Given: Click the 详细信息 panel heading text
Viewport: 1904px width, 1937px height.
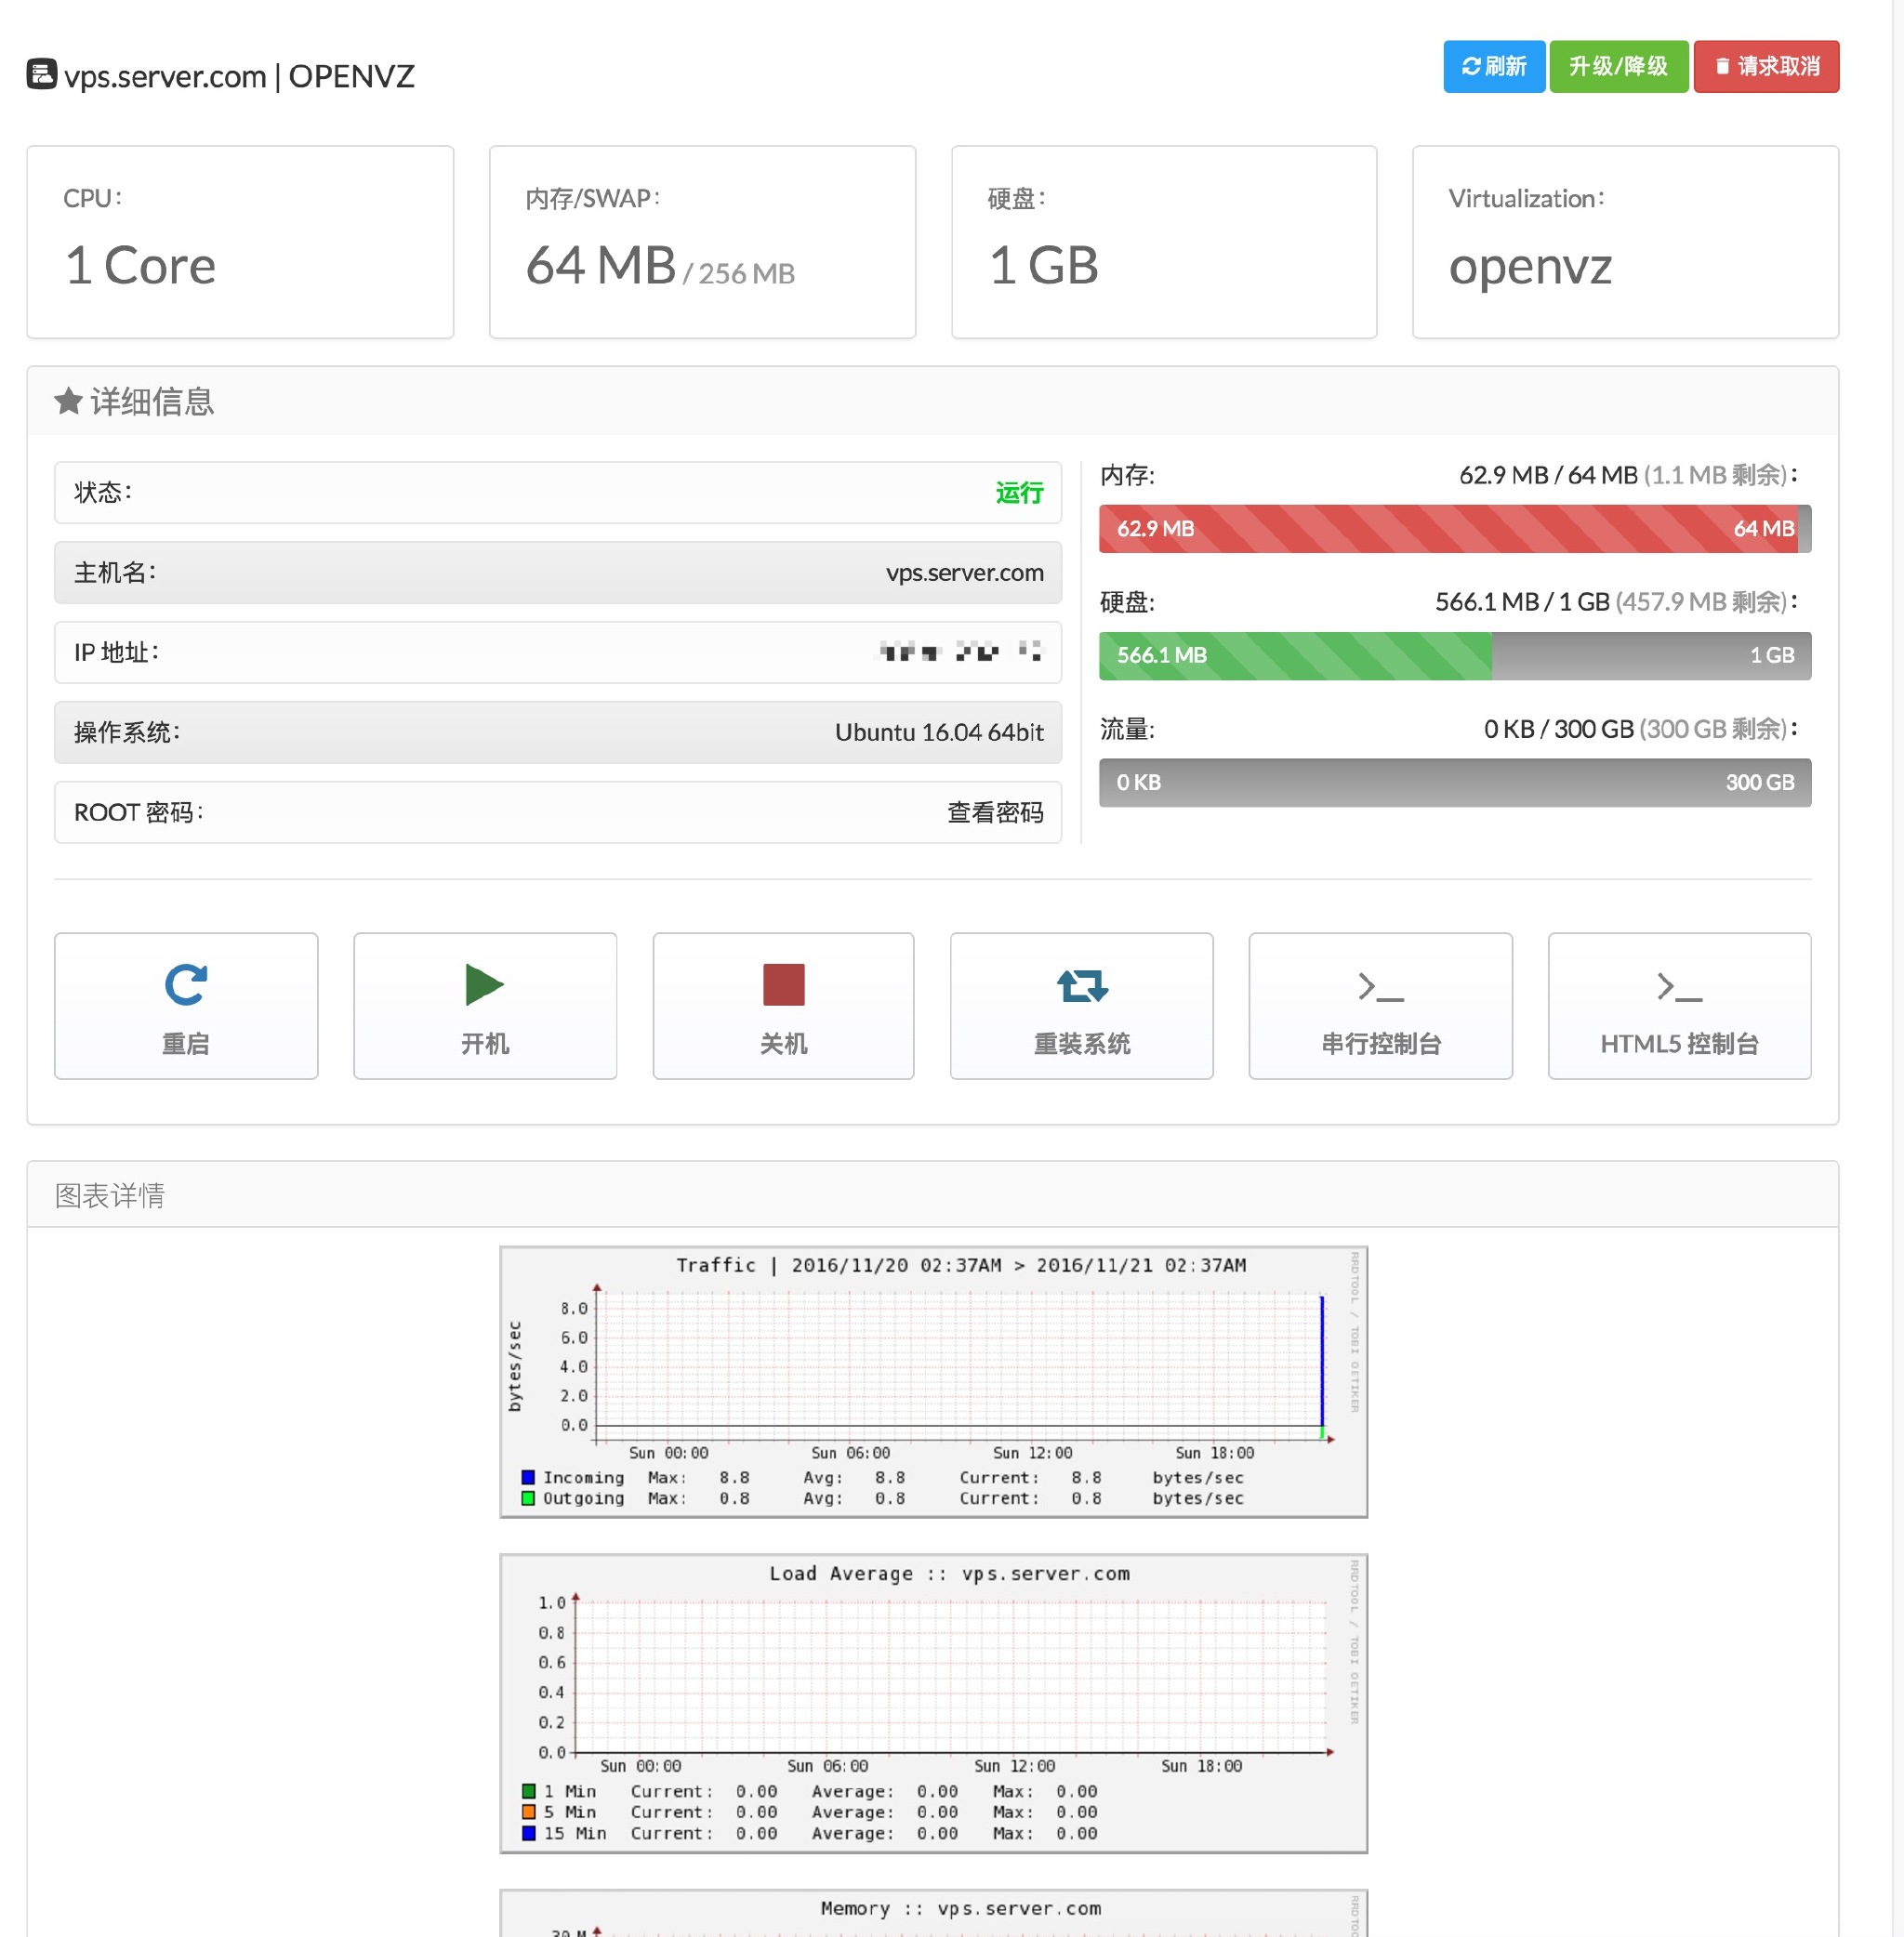Looking at the screenshot, I should pyautogui.click(x=152, y=401).
